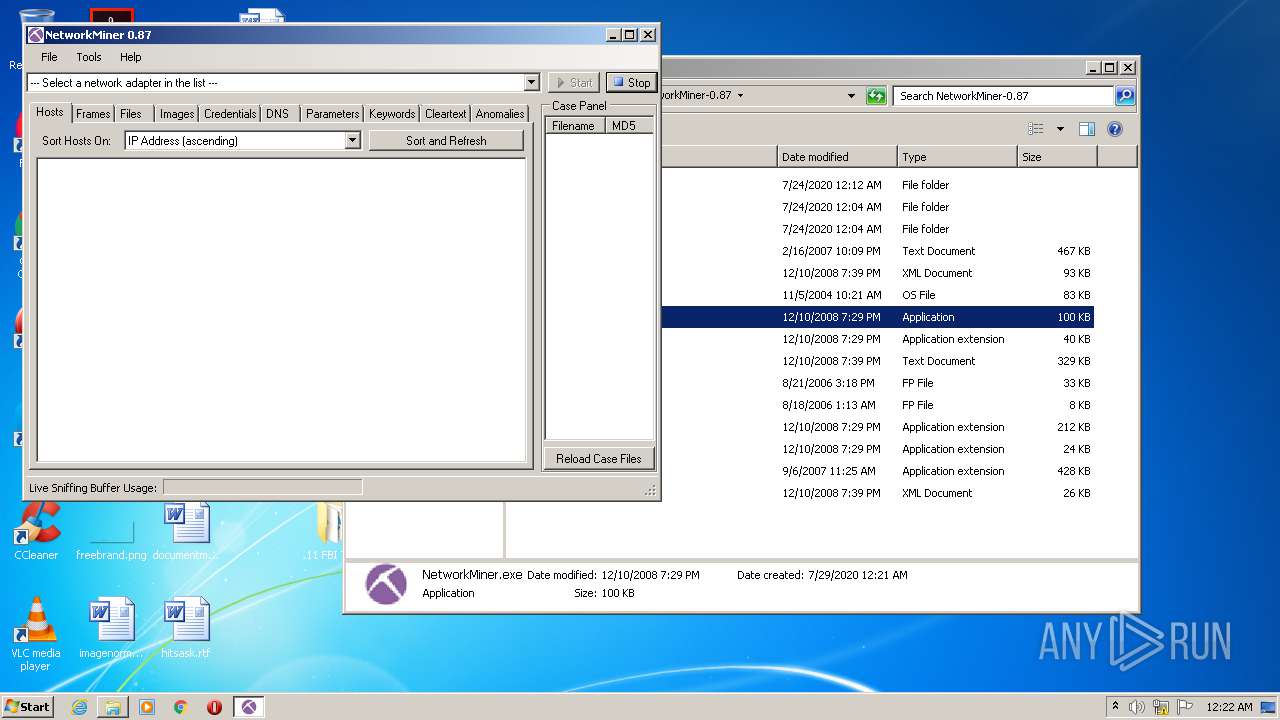
Task: Click the Explorer search magnifier icon
Action: [x=1125, y=96]
